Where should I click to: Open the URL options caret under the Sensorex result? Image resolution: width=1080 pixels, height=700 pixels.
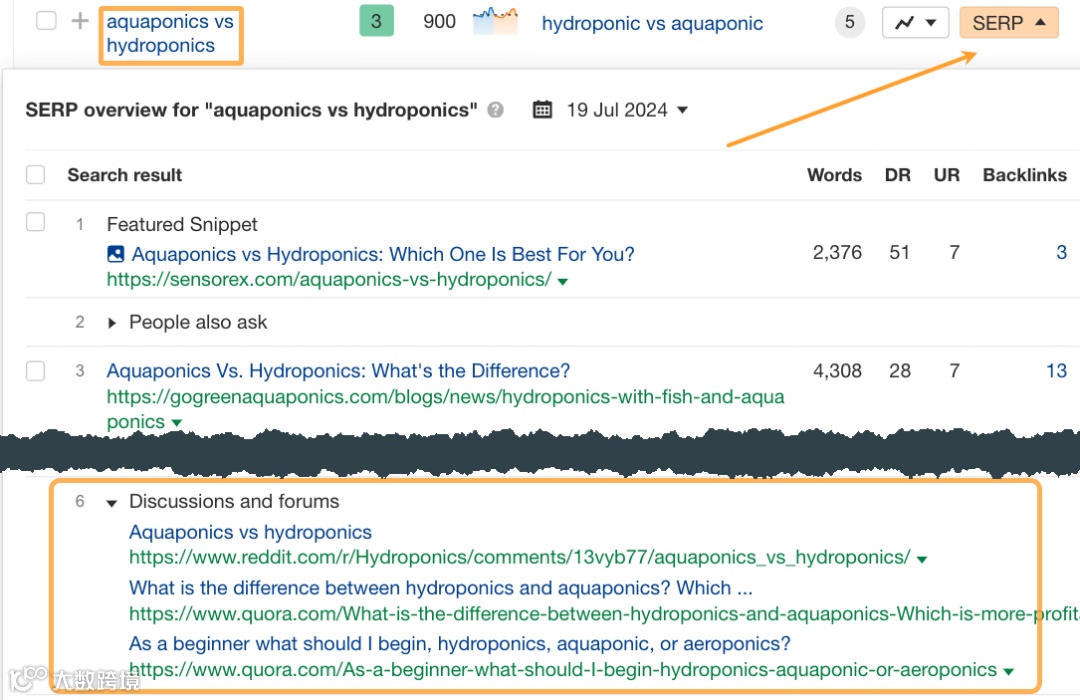563,281
